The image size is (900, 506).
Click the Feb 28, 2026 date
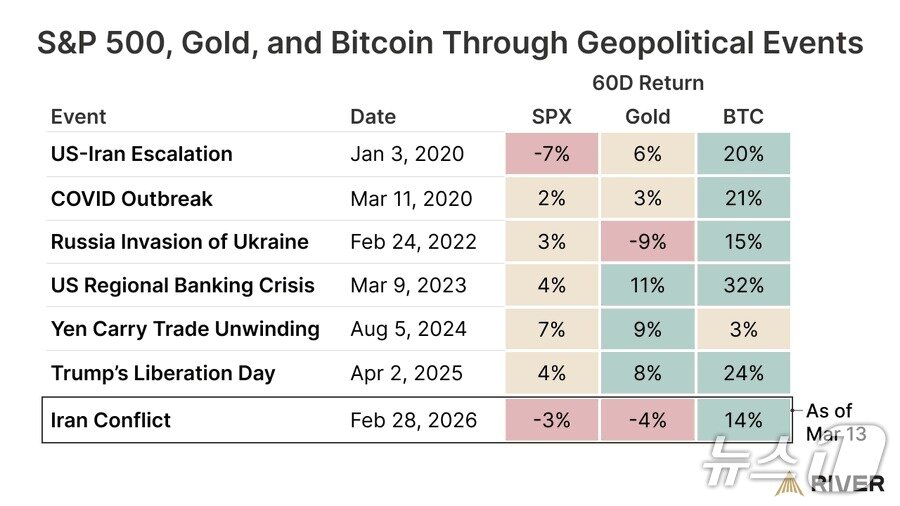[413, 420]
